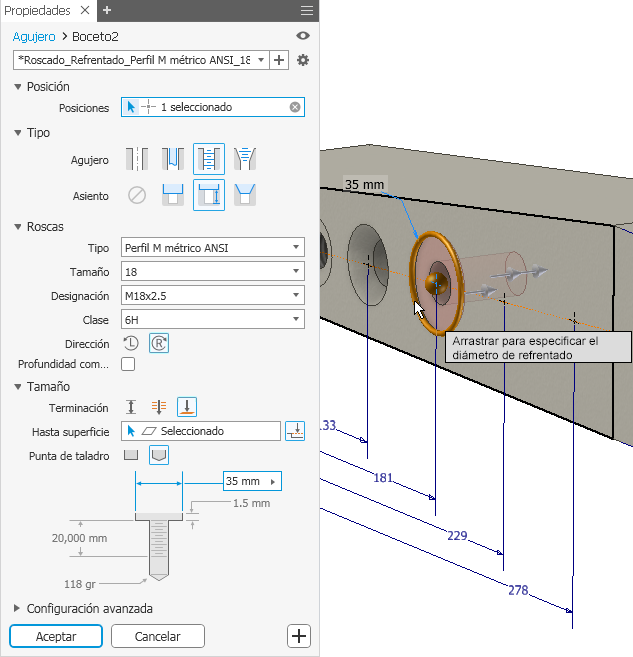Click the Boceto2 breadcrumb
The width and height of the screenshot is (633, 657).
point(95,37)
